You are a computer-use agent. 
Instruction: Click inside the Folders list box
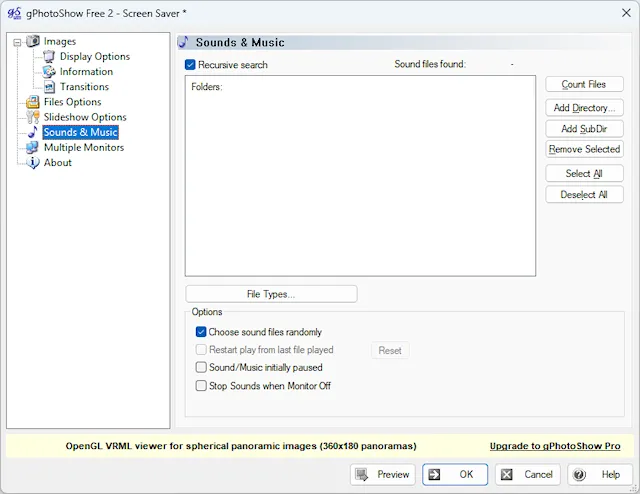360,180
